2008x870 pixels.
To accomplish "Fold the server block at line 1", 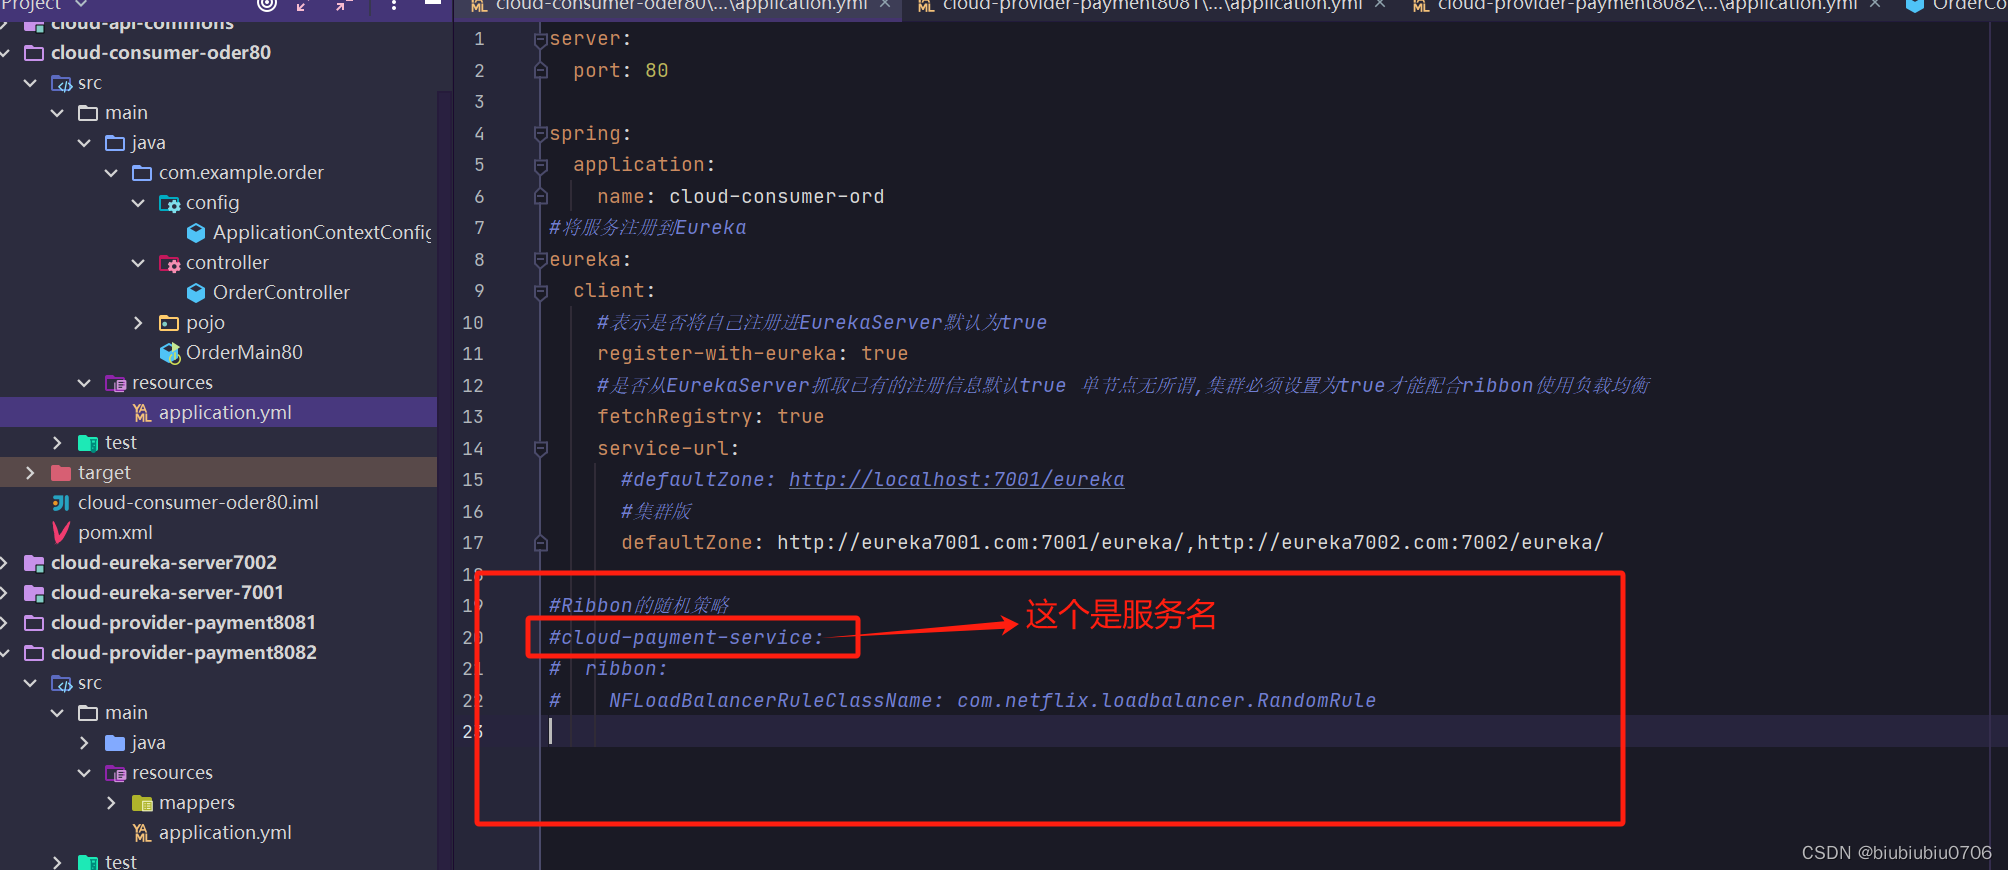I will [541, 40].
